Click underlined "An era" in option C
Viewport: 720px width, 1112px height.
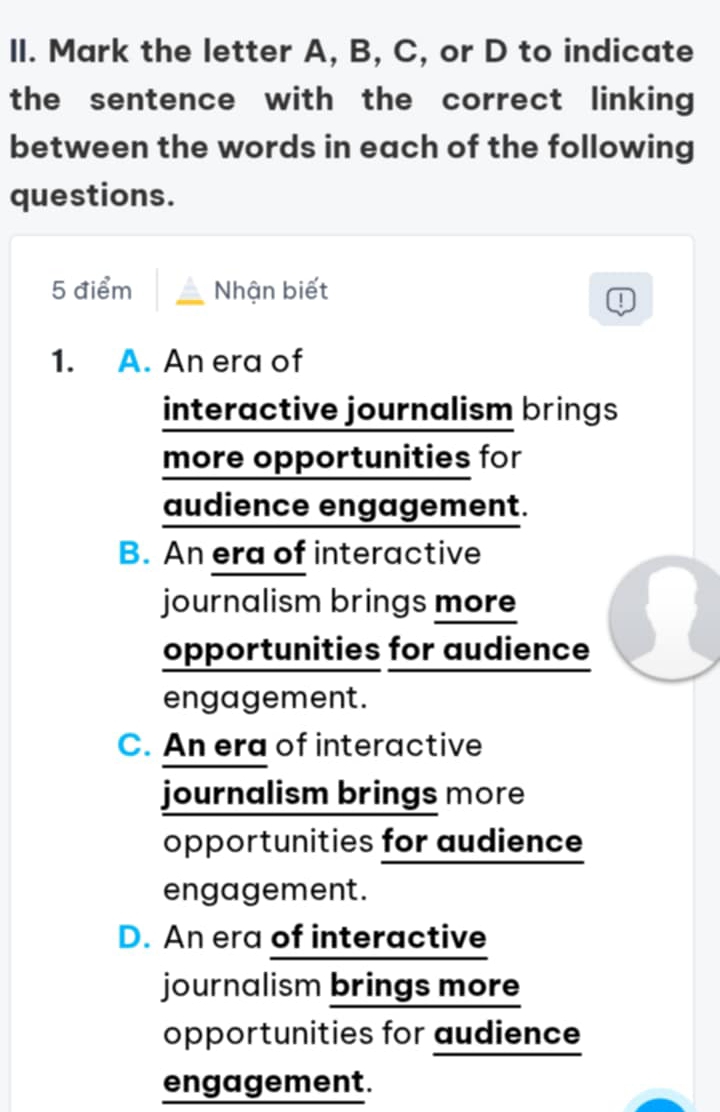pos(216,746)
